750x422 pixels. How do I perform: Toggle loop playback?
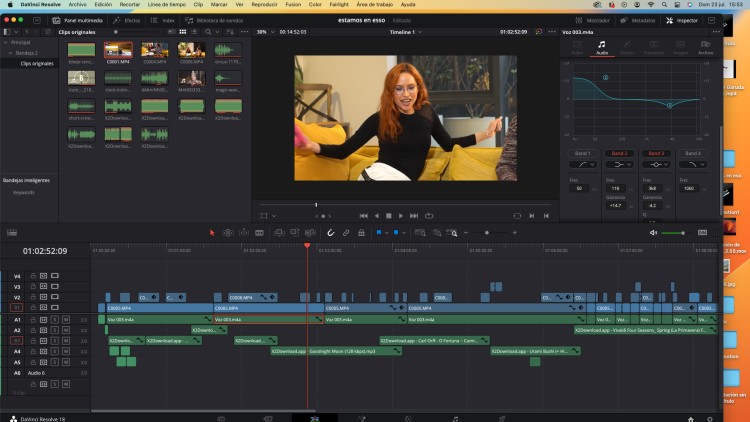[x=429, y=216]
